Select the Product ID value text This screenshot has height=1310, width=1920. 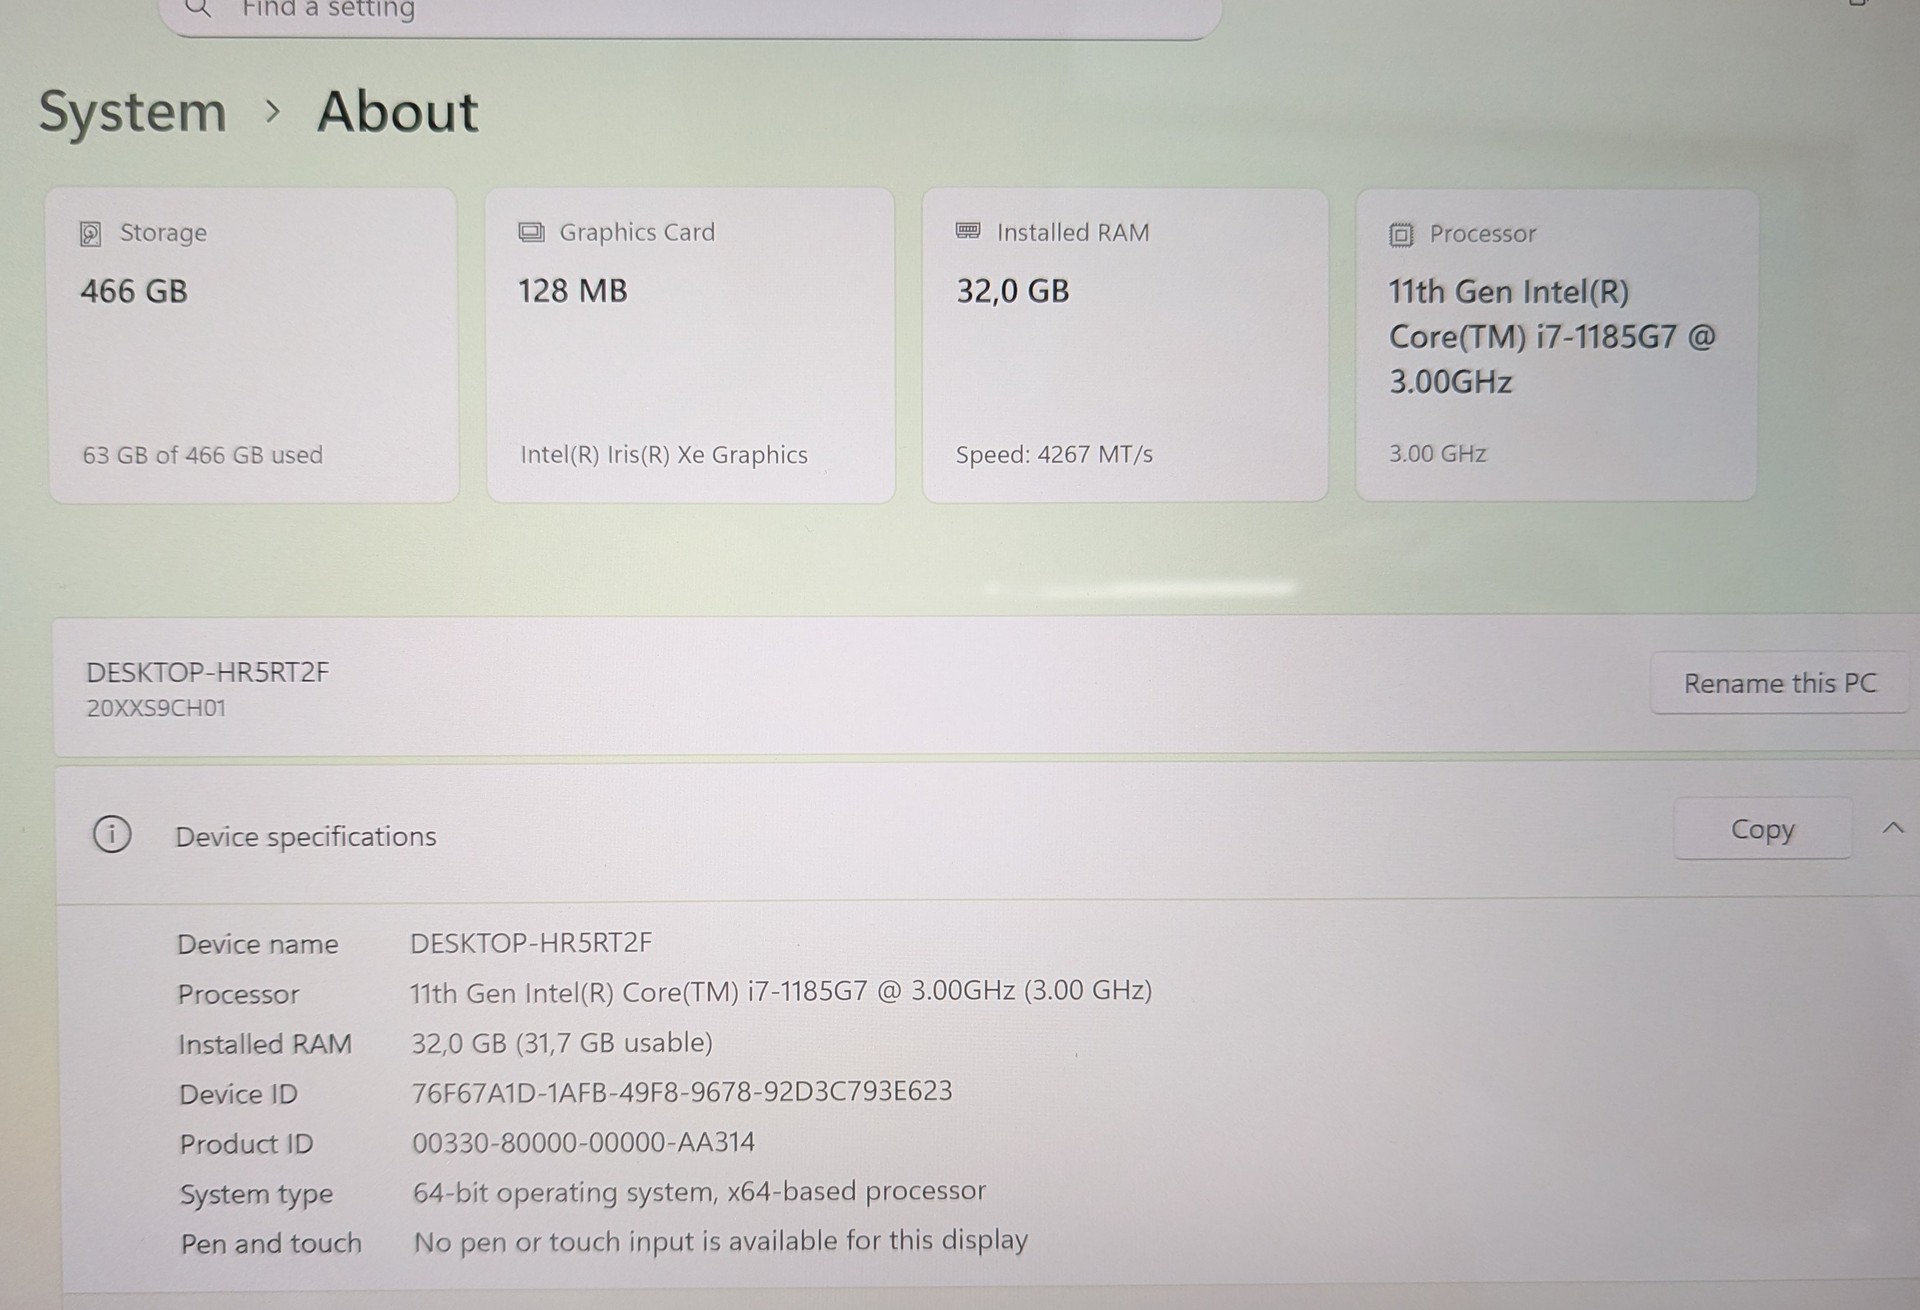point(584,1142)
